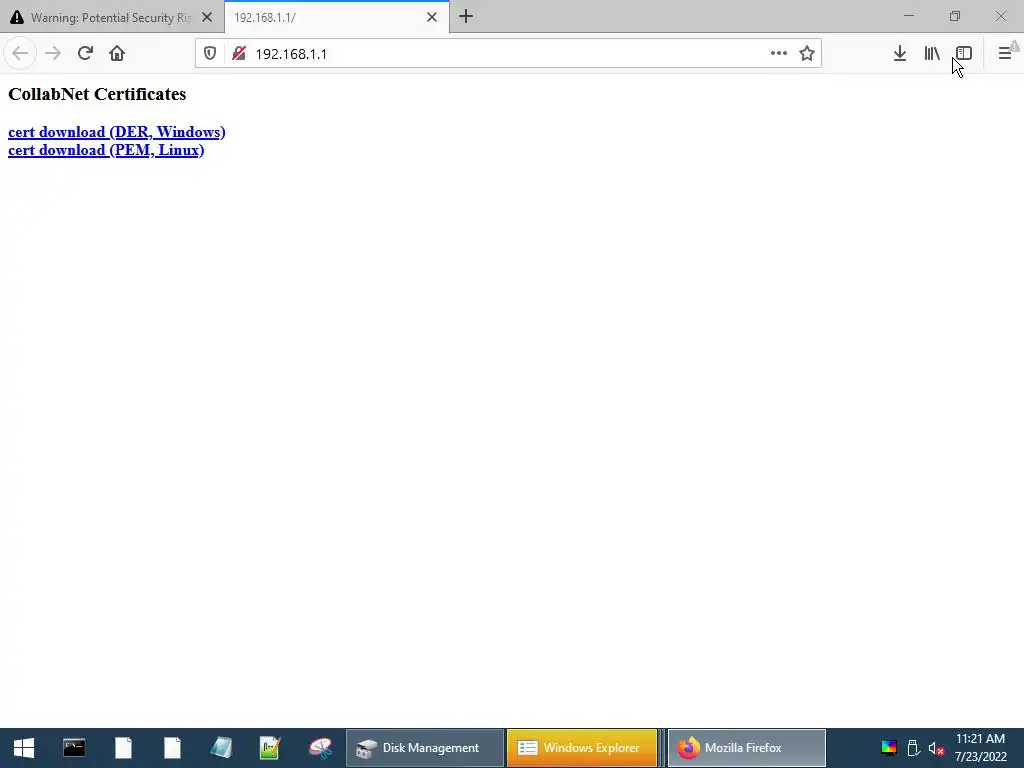This screenshot has width=1024, height=768.
Task: Restore down the Firefox window
Action: [955, 16]
